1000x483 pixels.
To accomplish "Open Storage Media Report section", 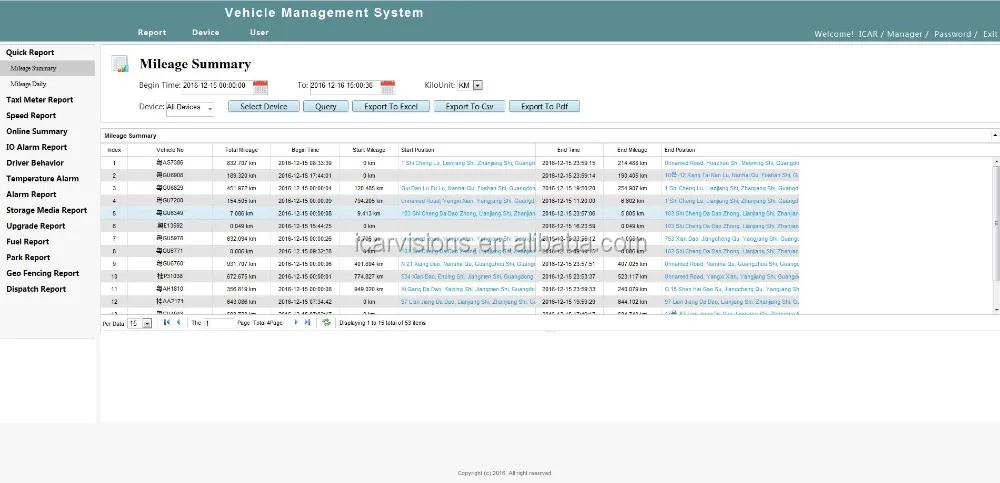I will (x=47, y=210).
